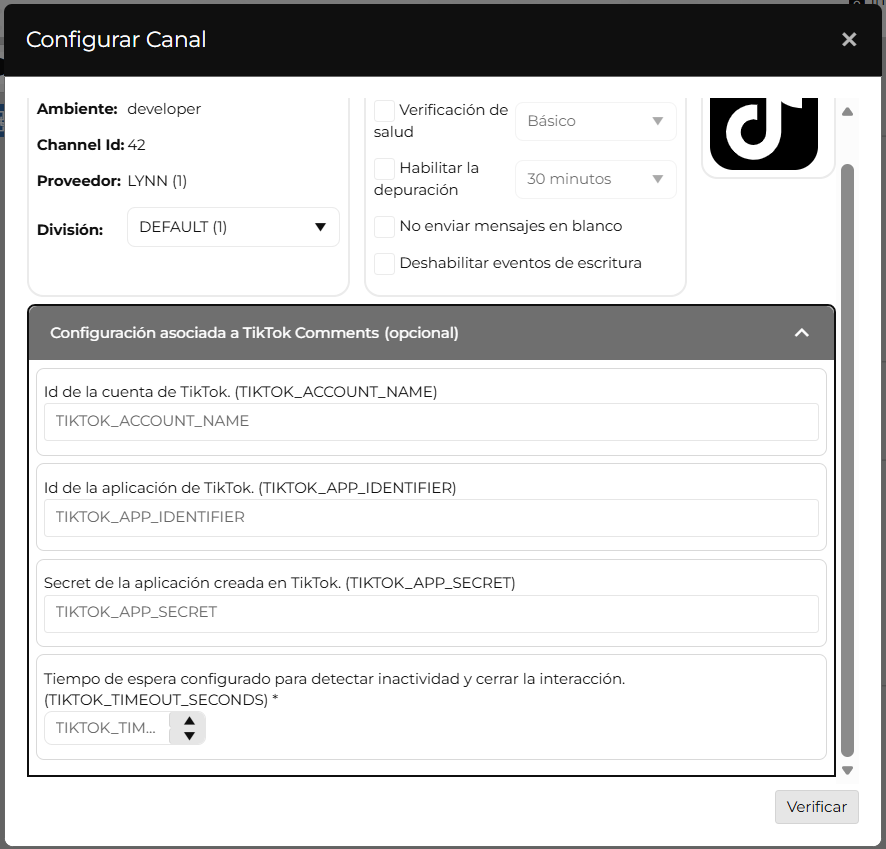886x849 pixels.
Task: Click the scrollbar down arrow
Action: (847, 770)
